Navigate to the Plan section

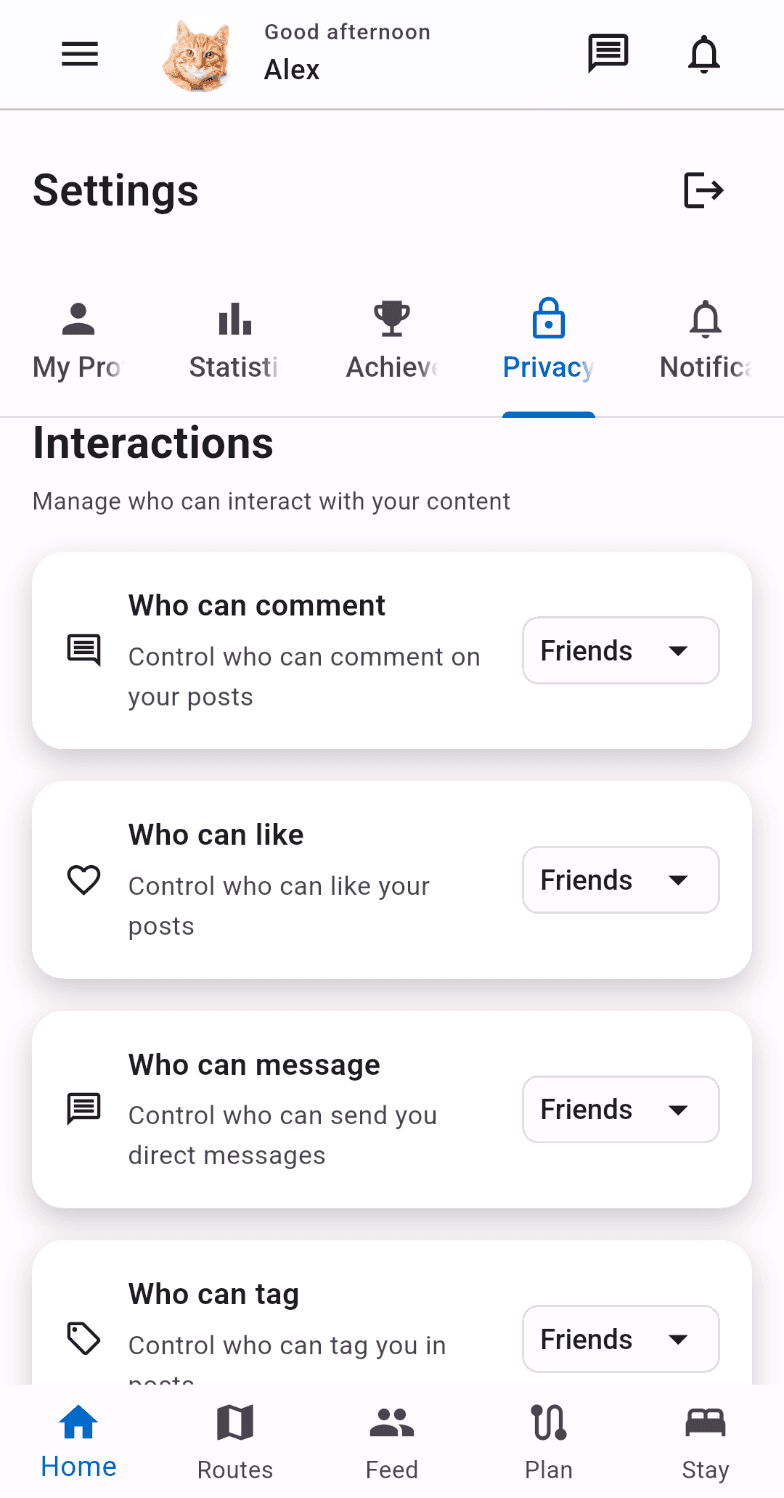(x=548, y=1441)
